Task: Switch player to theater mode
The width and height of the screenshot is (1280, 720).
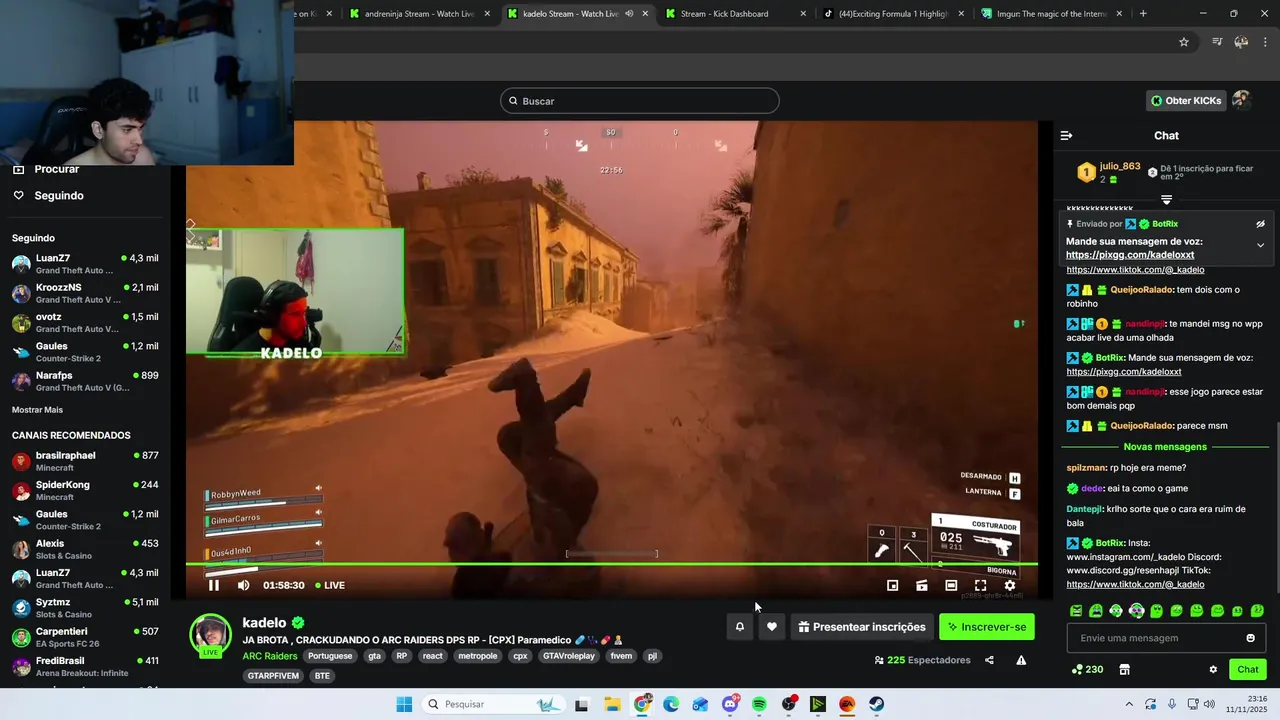Action: (951, 585)
